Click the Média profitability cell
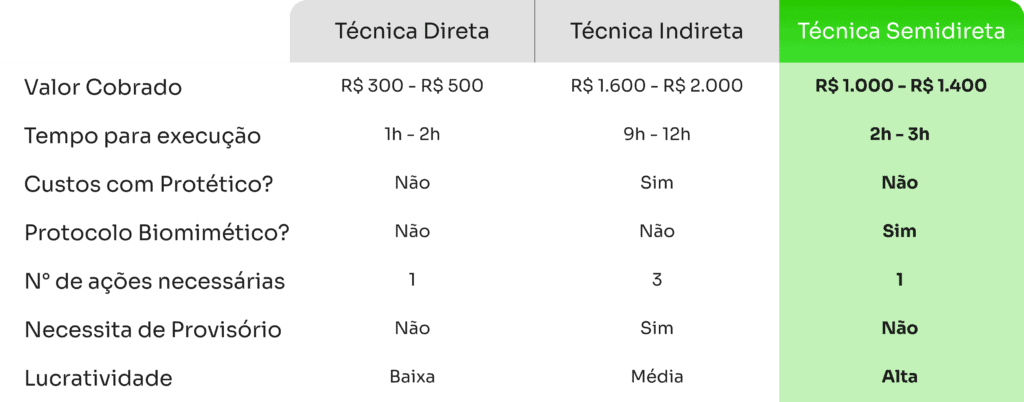Screen dimensions: 1024x402 coord(656,377)
